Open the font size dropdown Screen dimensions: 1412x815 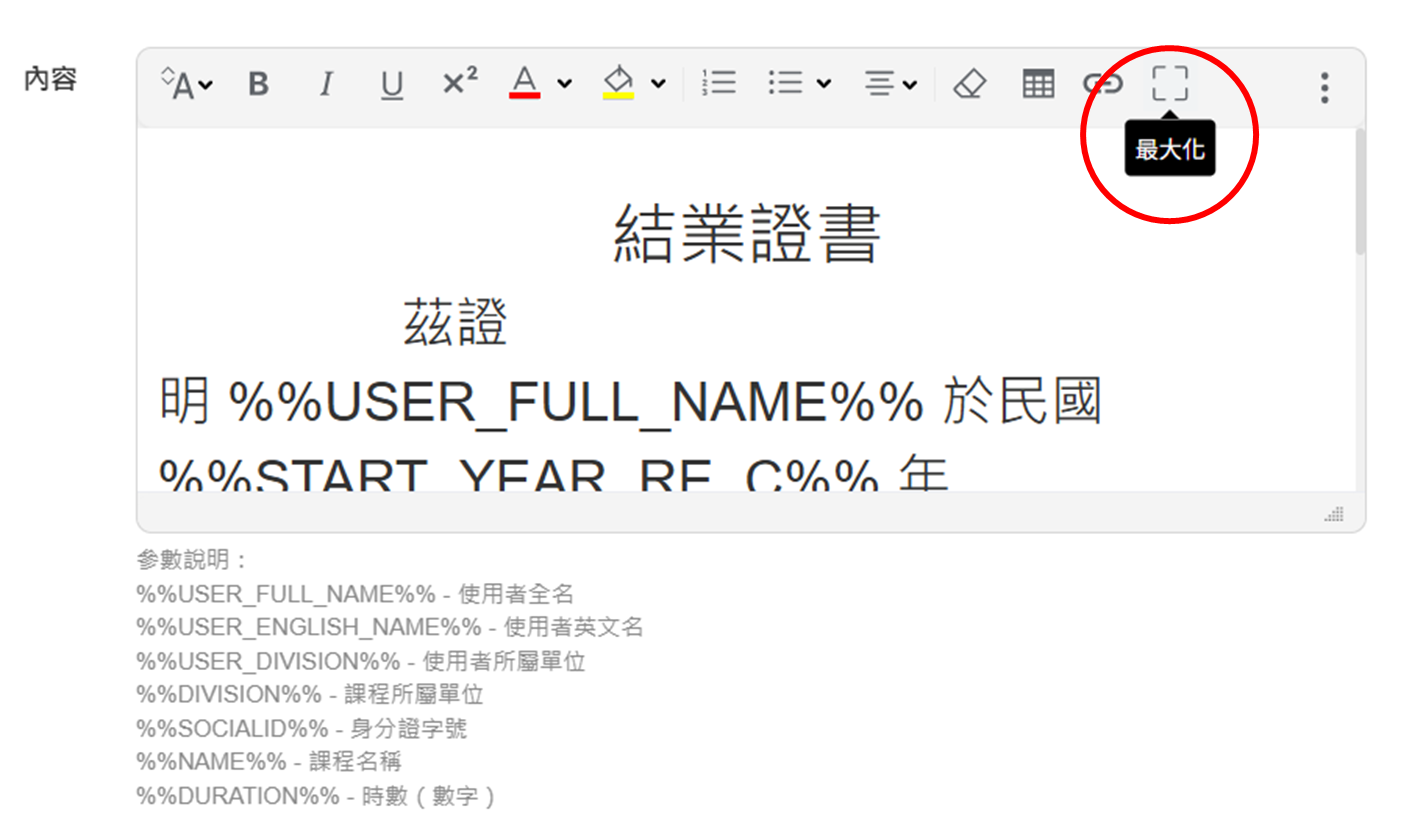(x=187, y=84)
